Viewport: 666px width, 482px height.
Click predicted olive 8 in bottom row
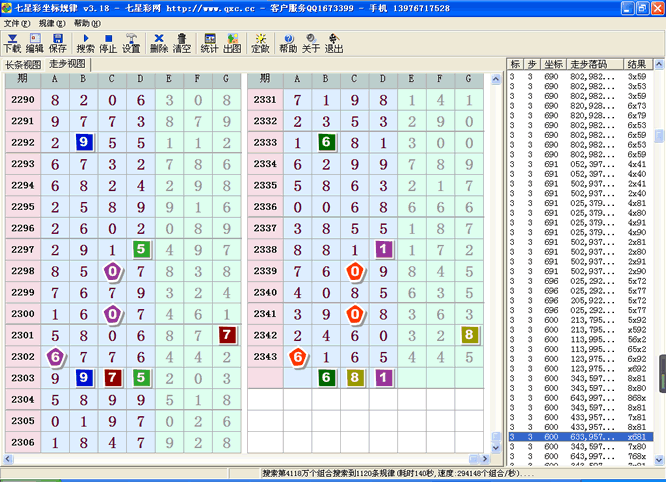[x=355, y=378]
